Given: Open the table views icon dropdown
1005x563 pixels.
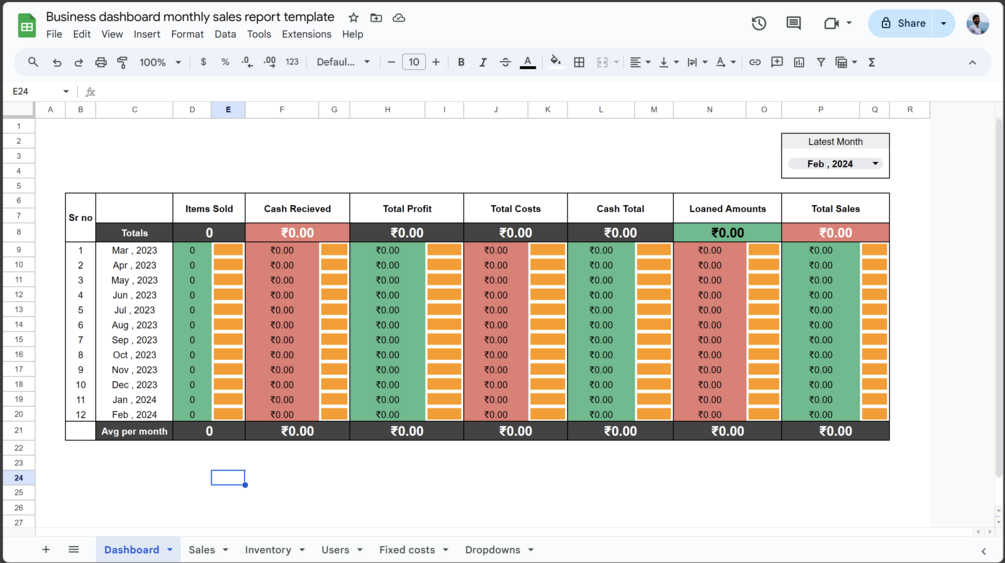Looking at the screenshot, I should point(846,62).
